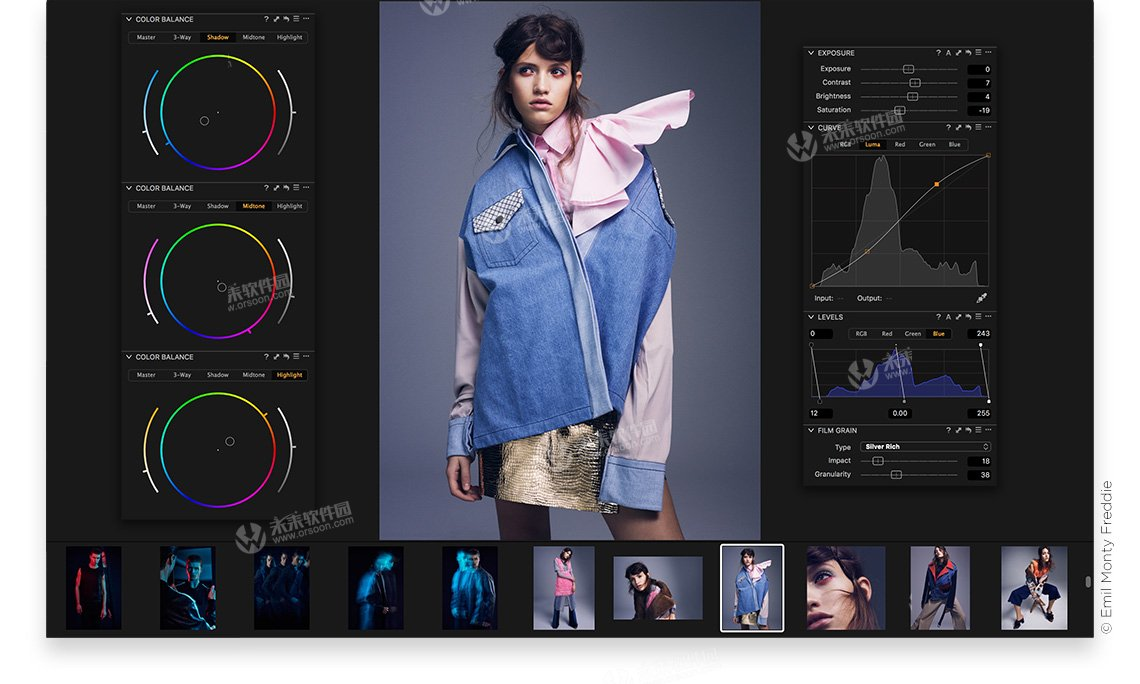Select the face close-up portrait thumbnail
The image size is (1140, 684).
(846, 588)
